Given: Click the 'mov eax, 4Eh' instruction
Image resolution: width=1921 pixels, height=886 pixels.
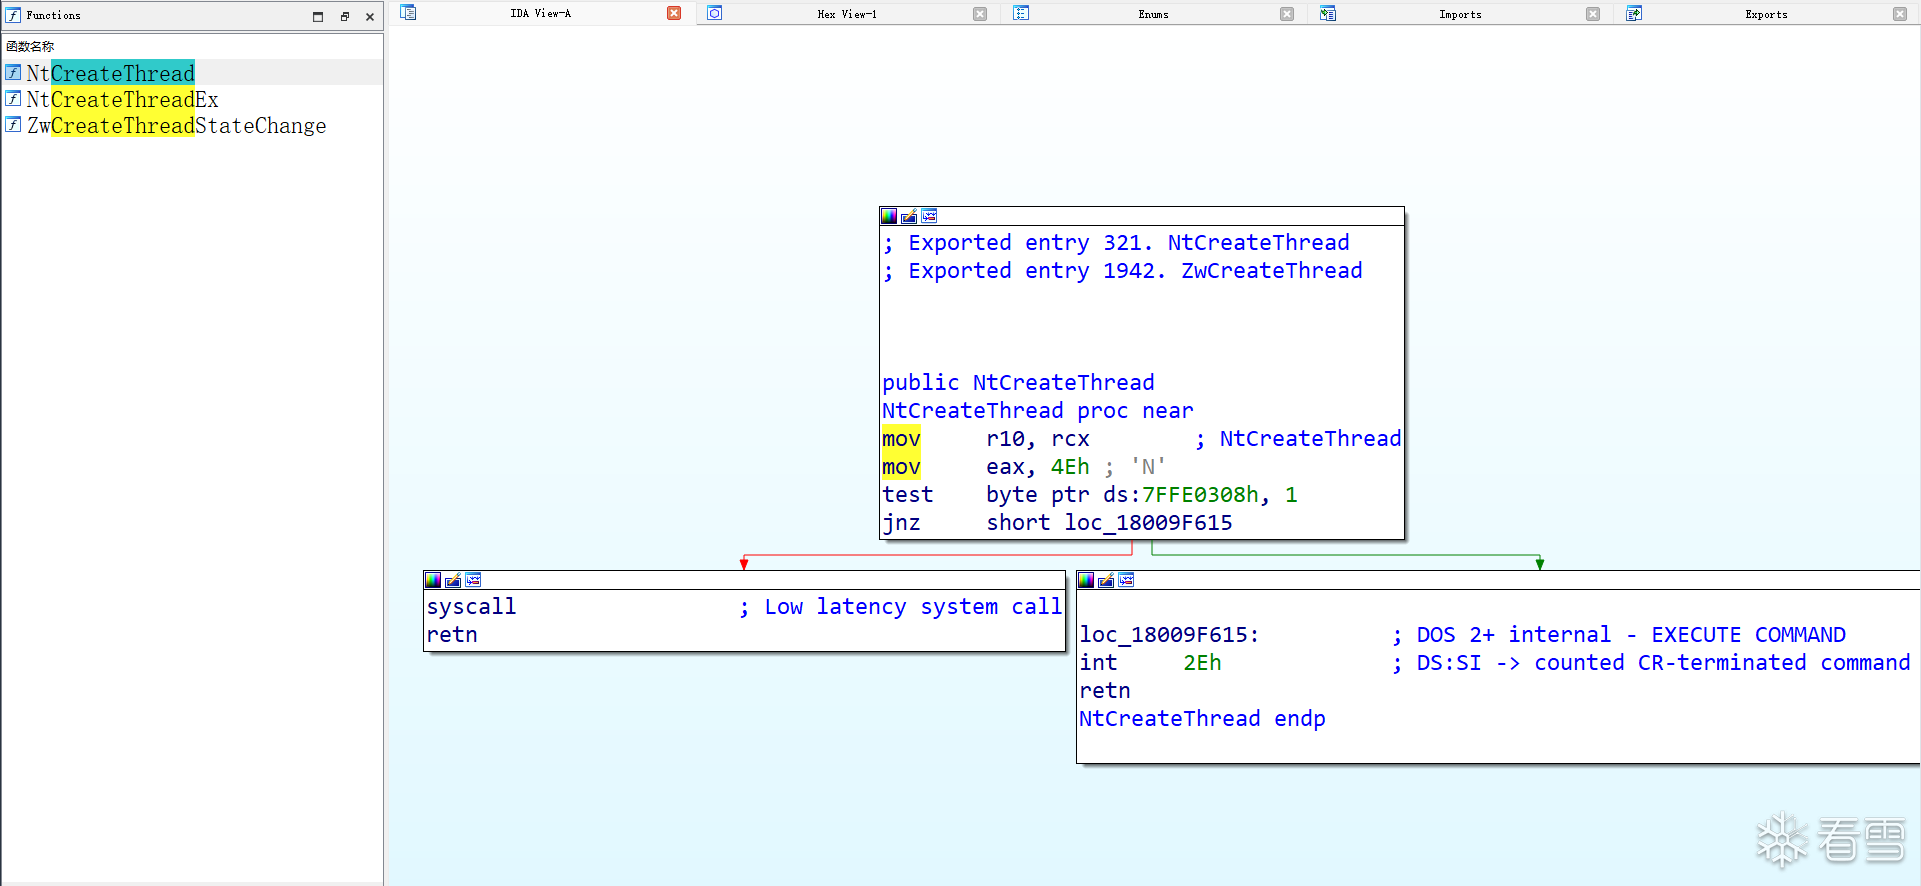Looking at the screenshot, I should pos(986,467).
